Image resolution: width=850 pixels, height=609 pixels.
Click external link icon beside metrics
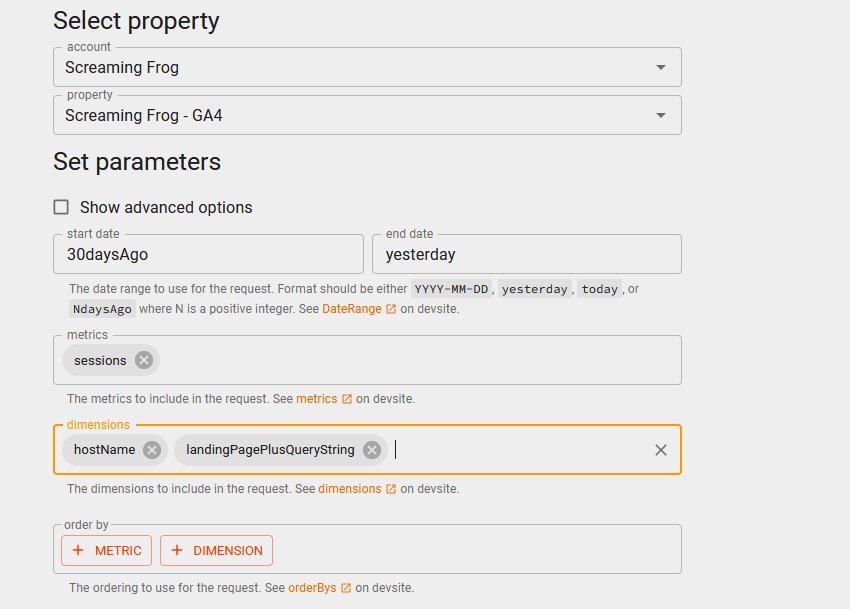[x=347, y=399]
